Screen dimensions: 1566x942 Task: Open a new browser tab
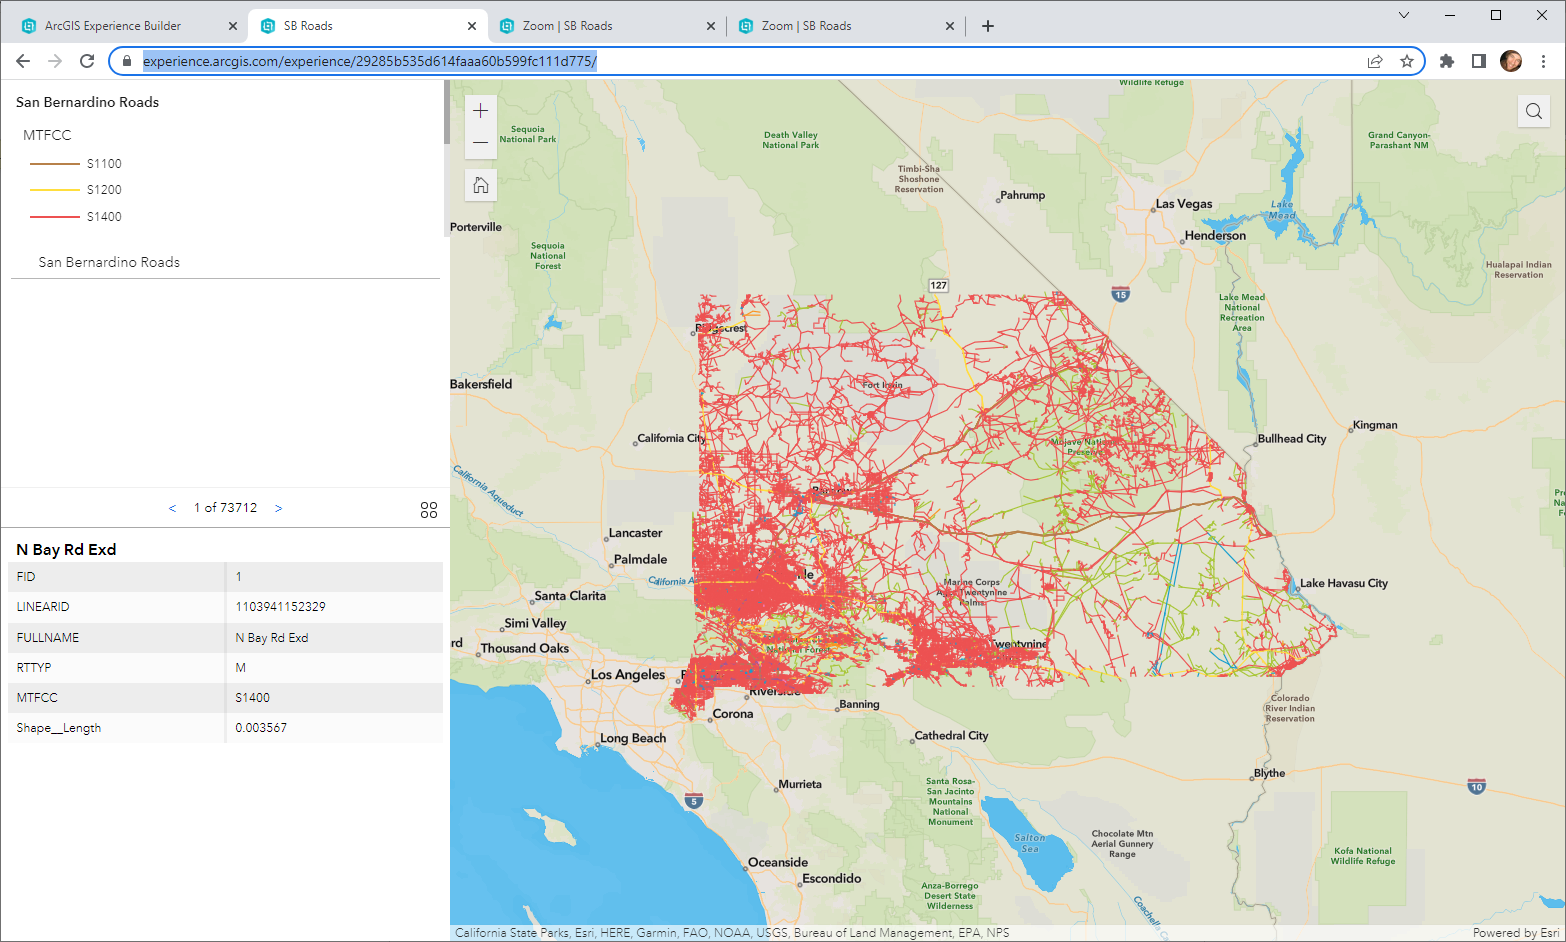click(988, 26)
